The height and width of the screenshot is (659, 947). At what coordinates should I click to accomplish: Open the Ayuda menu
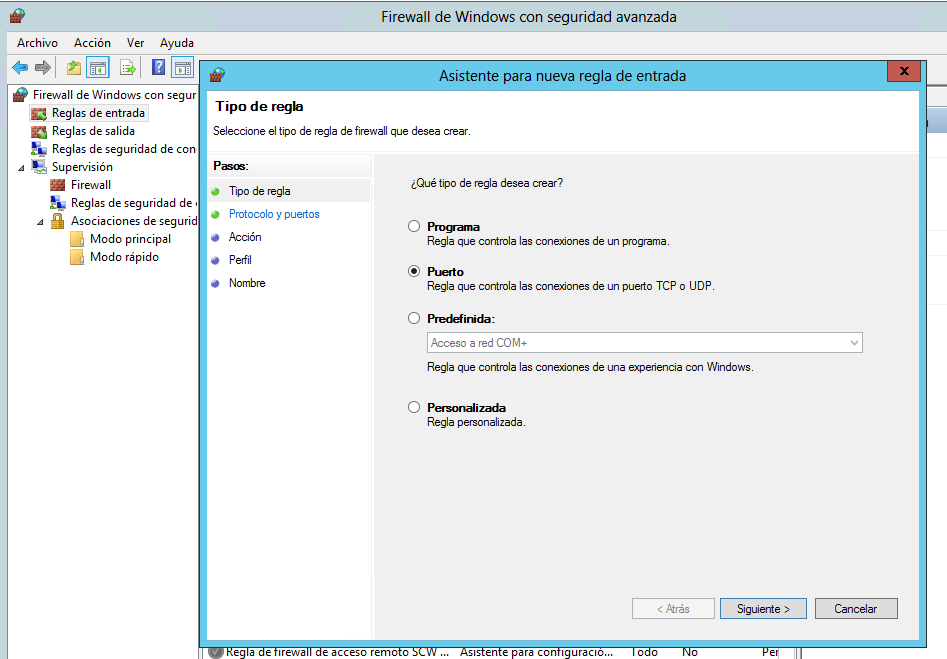point(177,43)
